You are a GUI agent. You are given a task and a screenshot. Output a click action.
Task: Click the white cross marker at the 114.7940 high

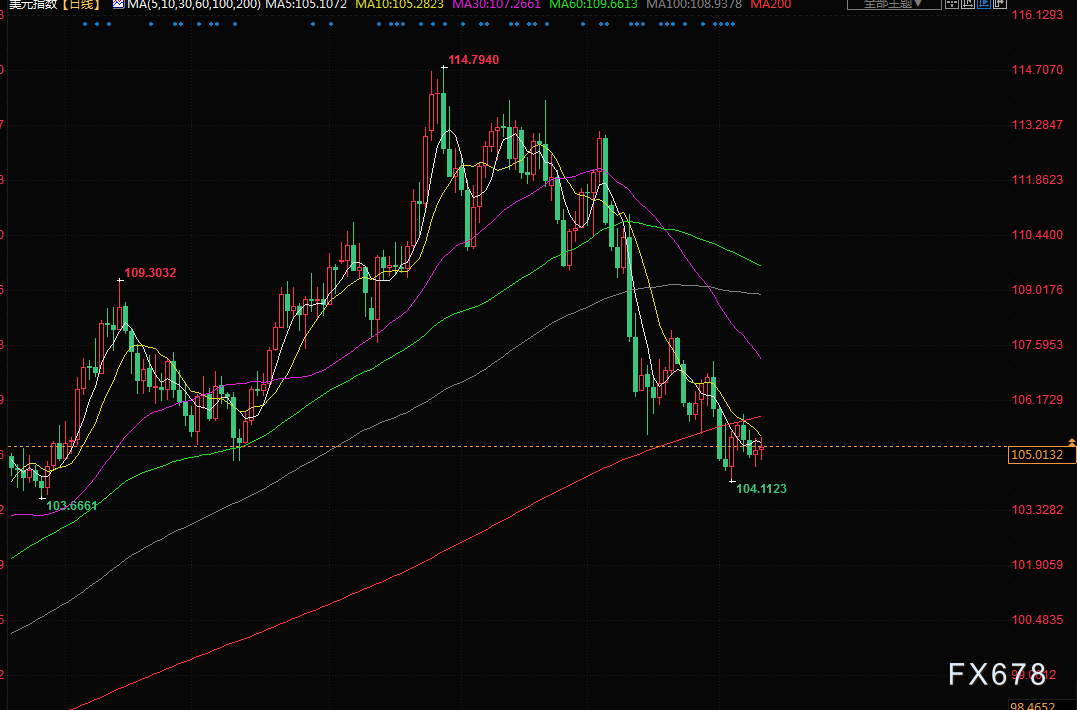(x=444, y=68)
